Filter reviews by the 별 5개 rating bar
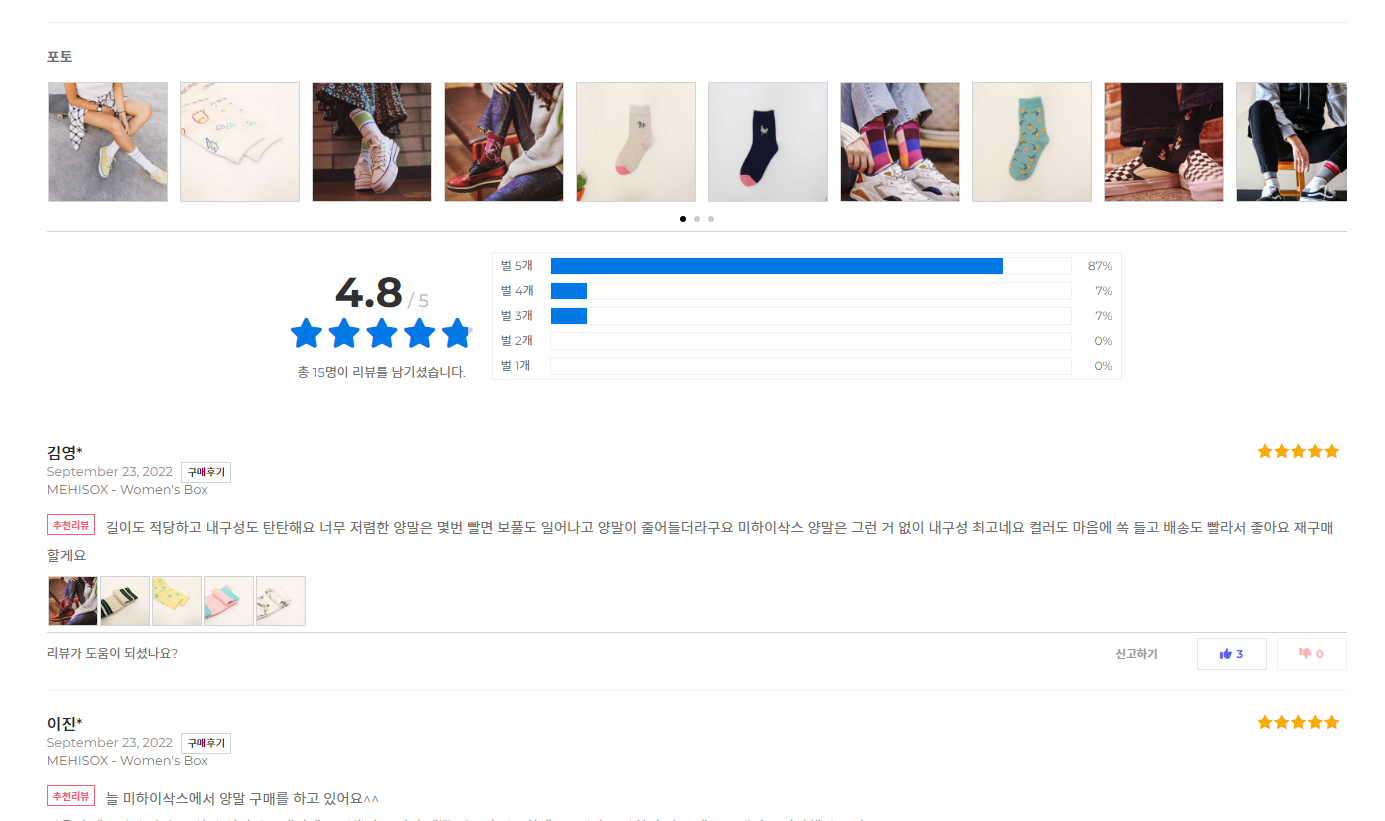 point(811,266)
